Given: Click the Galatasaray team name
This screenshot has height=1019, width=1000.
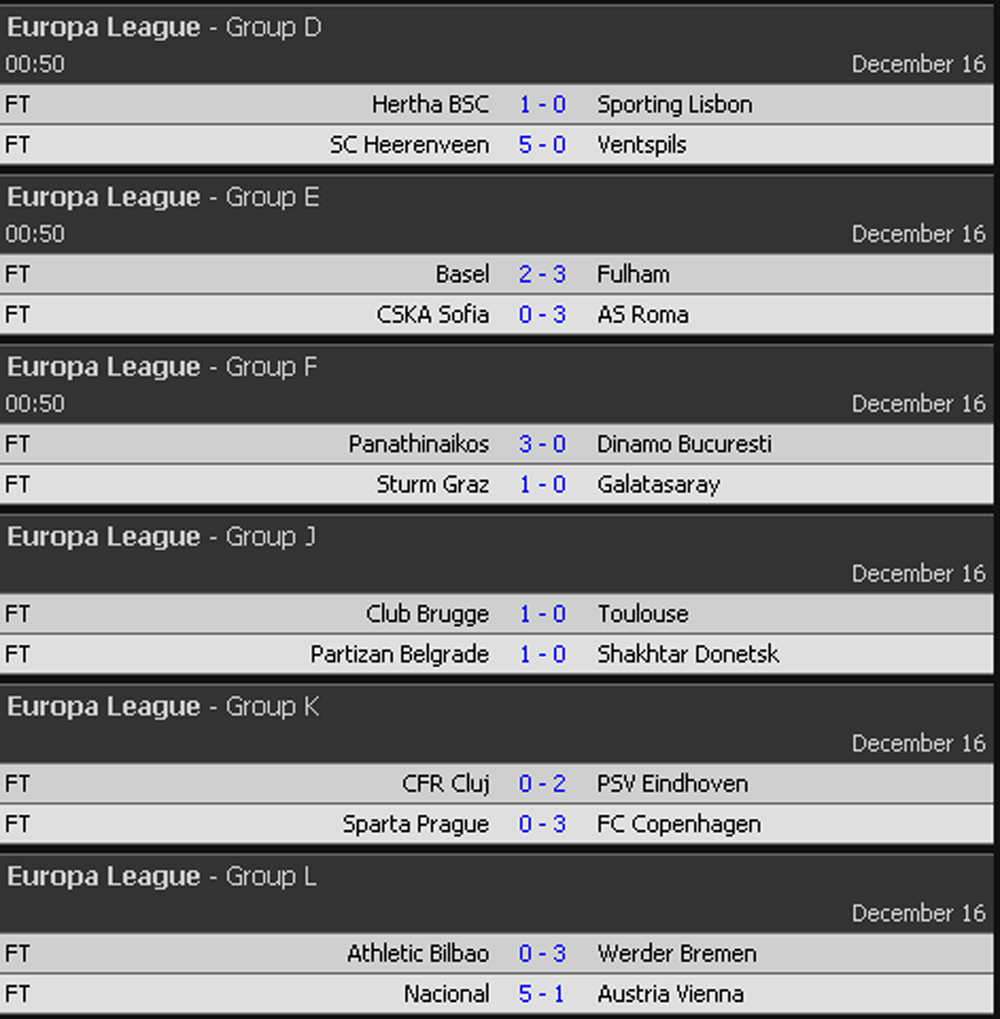Looking at the screenshot, I should [658, 485].
